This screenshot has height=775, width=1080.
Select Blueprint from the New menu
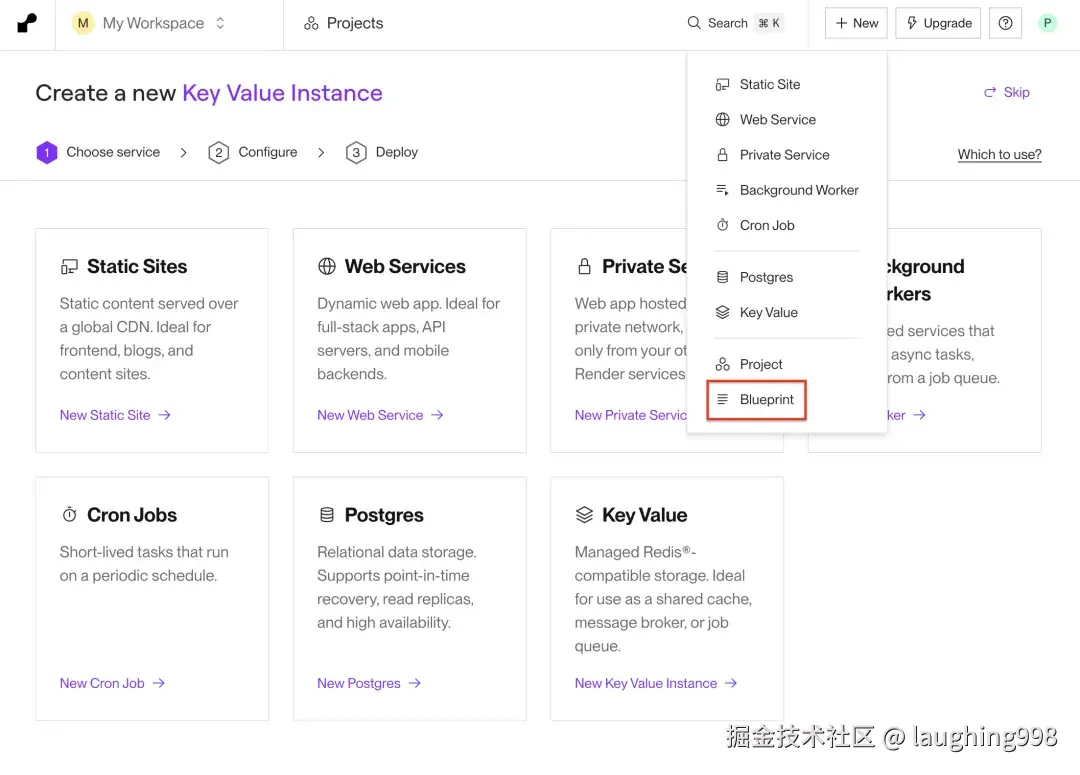pyautogui.click(x=766, y=400)
